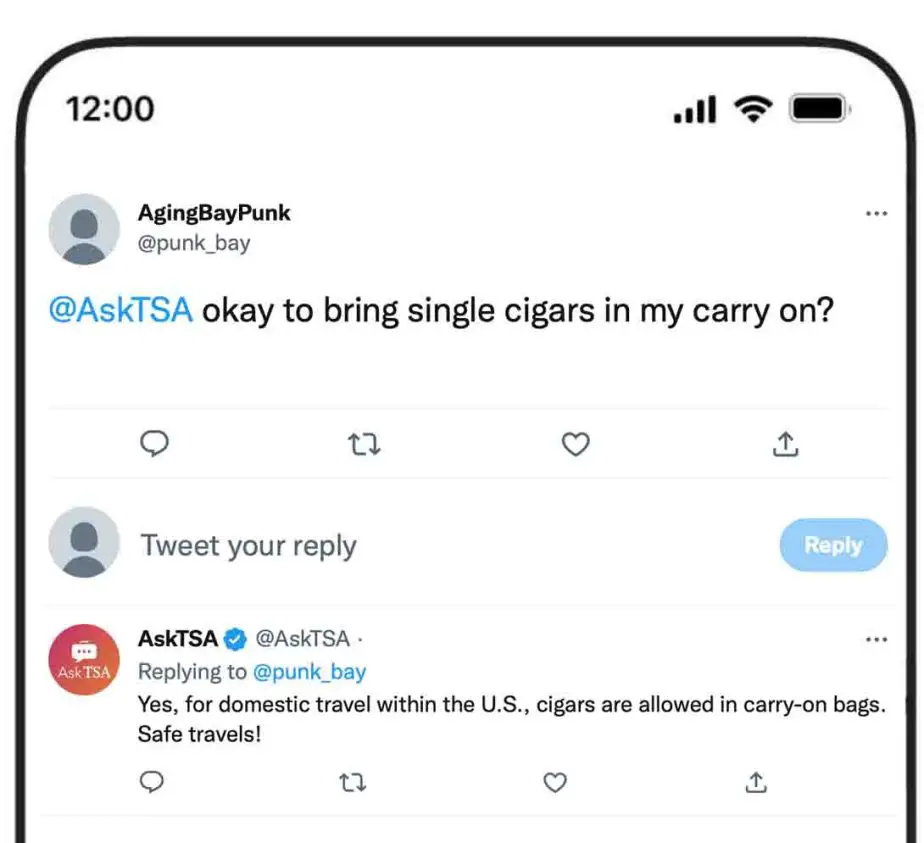
Task: Click the @AskTSA handle beside verified badge
Action: (x=302, y=639)
